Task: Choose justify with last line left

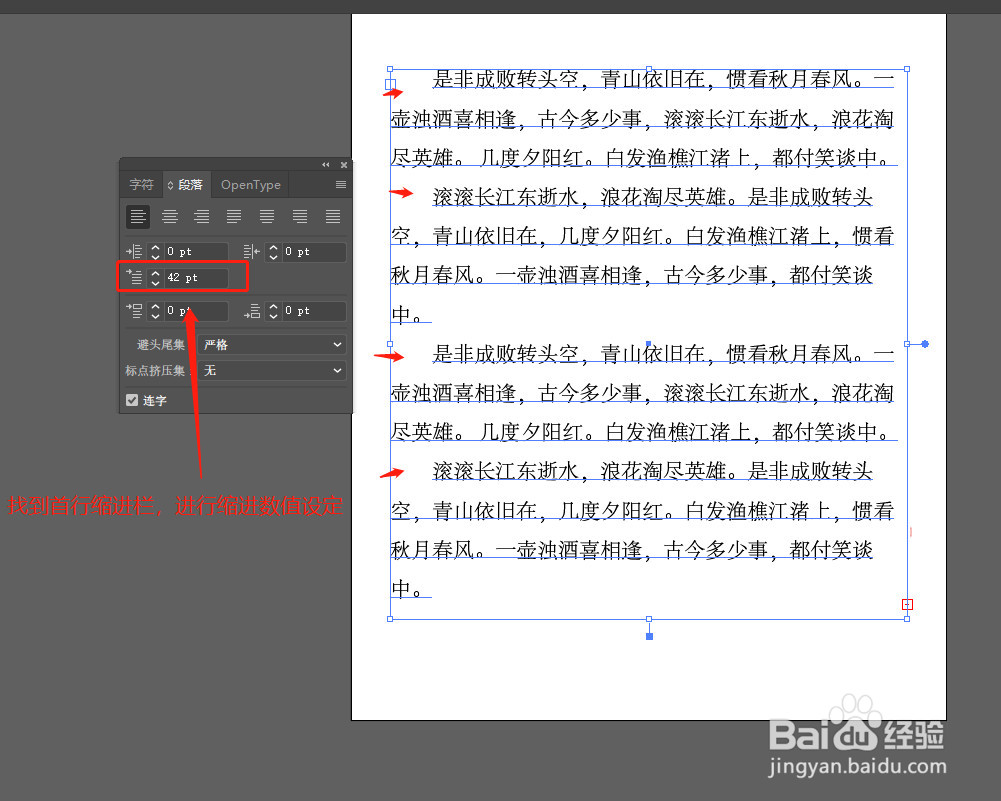Action: click(x=234, y=217)
